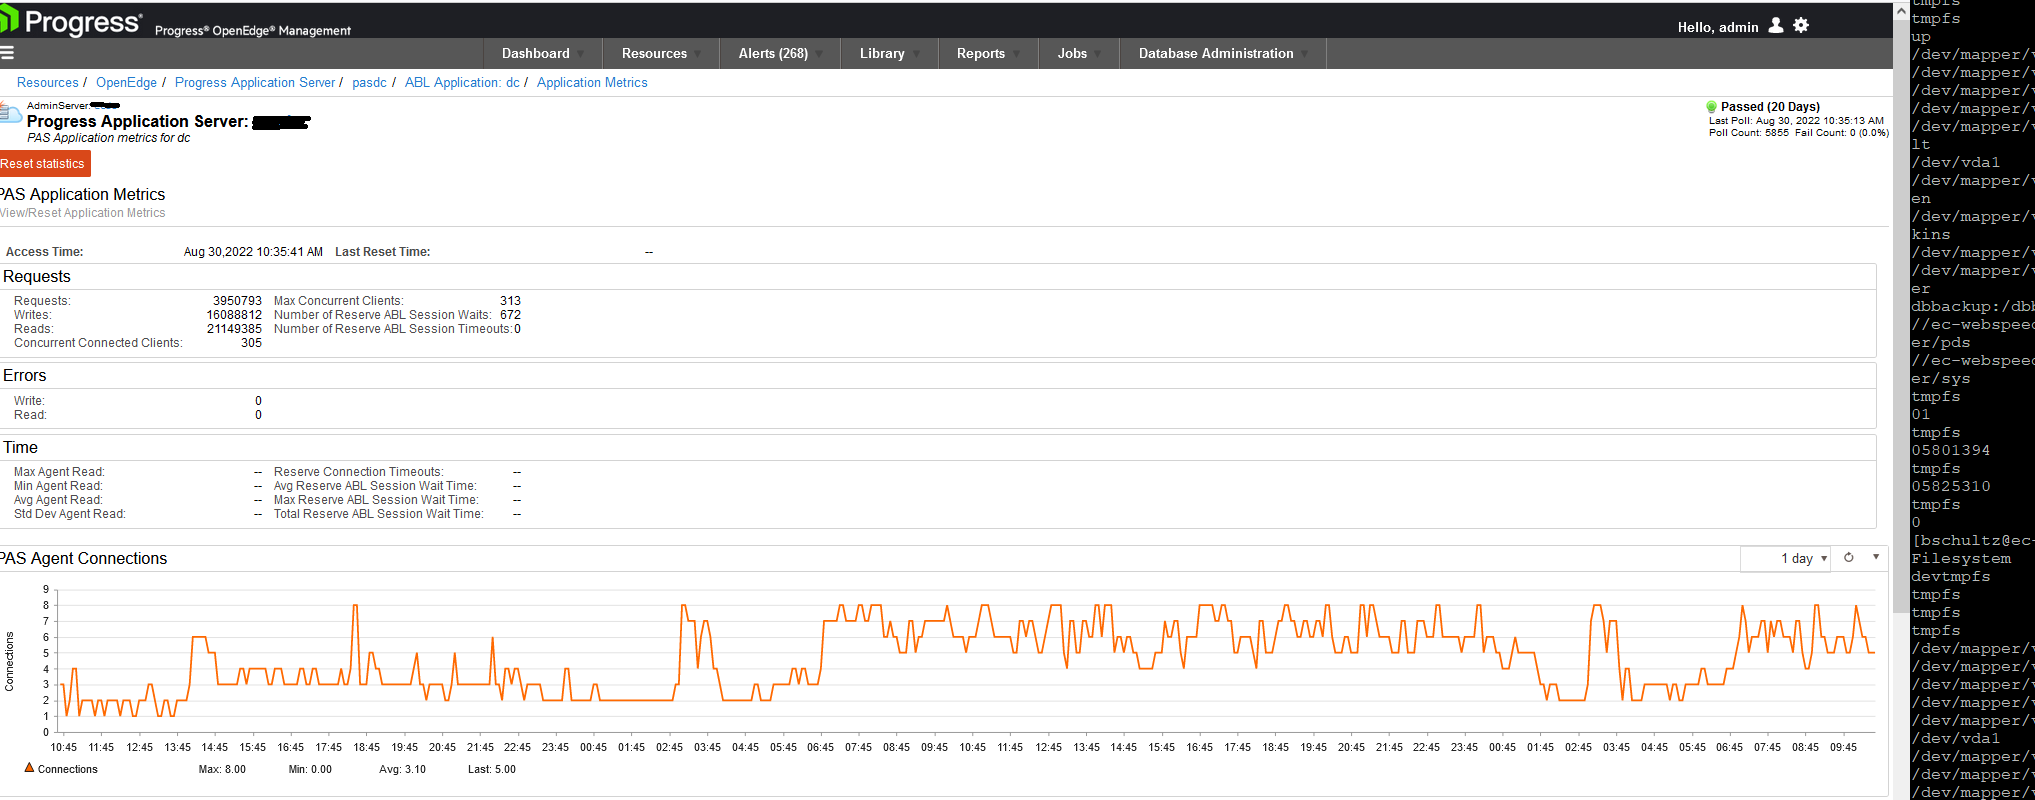Image resolution: width=2035 pixels, height=800 pixels.
Task: Go to the pasdc breadcrumb link
Action: click(x=369, y=83)
